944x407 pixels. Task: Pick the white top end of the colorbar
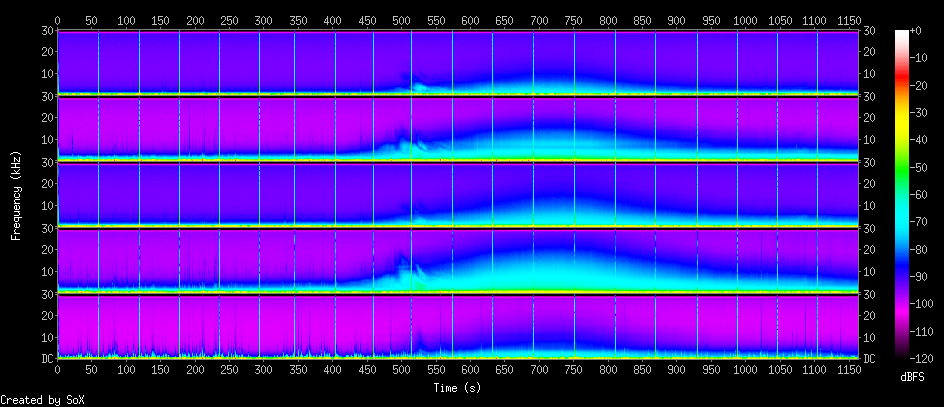902,35
